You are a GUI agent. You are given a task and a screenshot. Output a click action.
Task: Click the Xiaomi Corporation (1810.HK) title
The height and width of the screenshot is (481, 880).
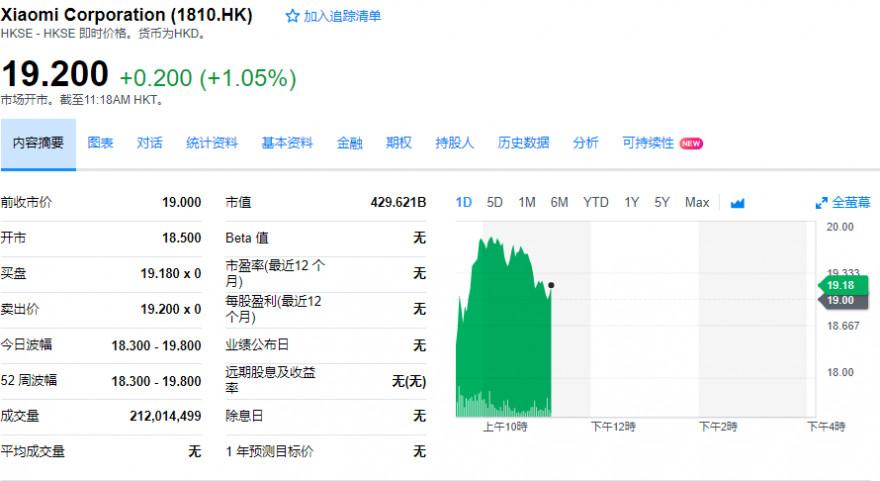coord(126,15)
